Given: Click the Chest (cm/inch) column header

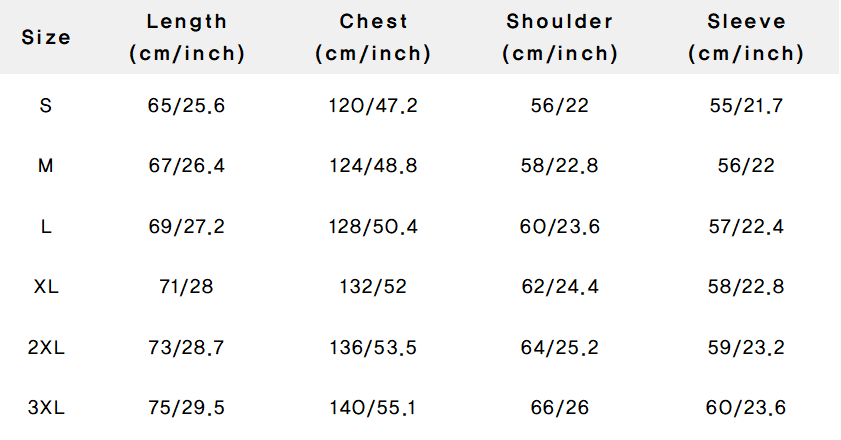Looking at the screenshot, I should coord(373,38).
